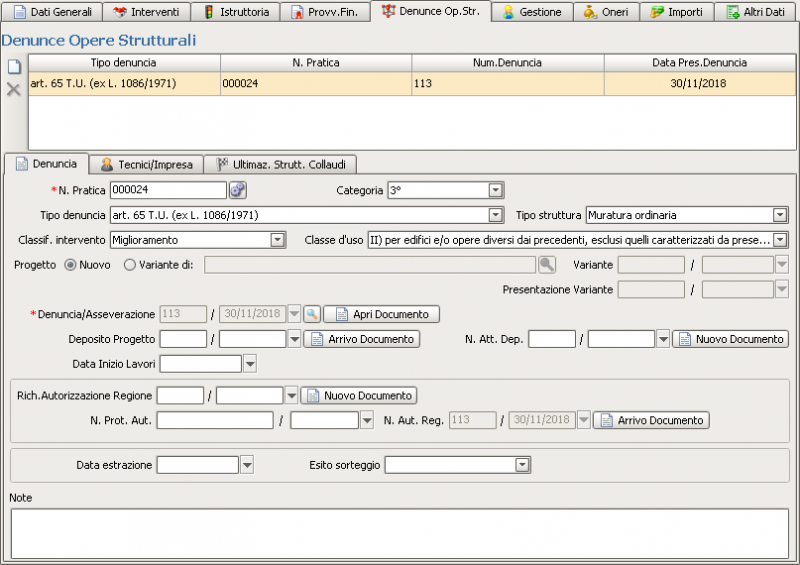Open the Esito sorteggio dropdown

pyautogui.click(x=522, y=465)
